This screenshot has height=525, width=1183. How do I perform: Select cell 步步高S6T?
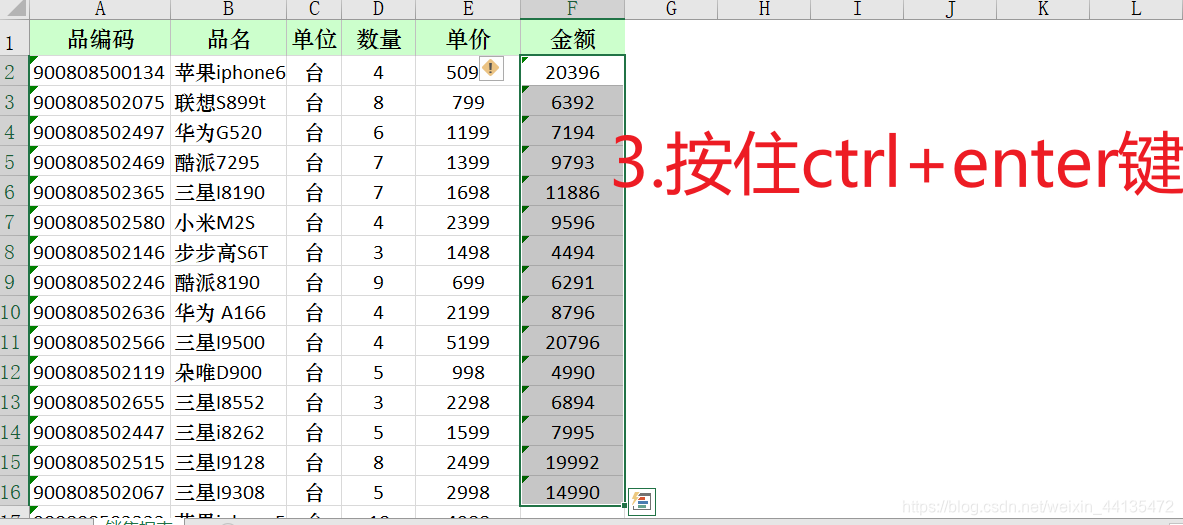[229, 252]
